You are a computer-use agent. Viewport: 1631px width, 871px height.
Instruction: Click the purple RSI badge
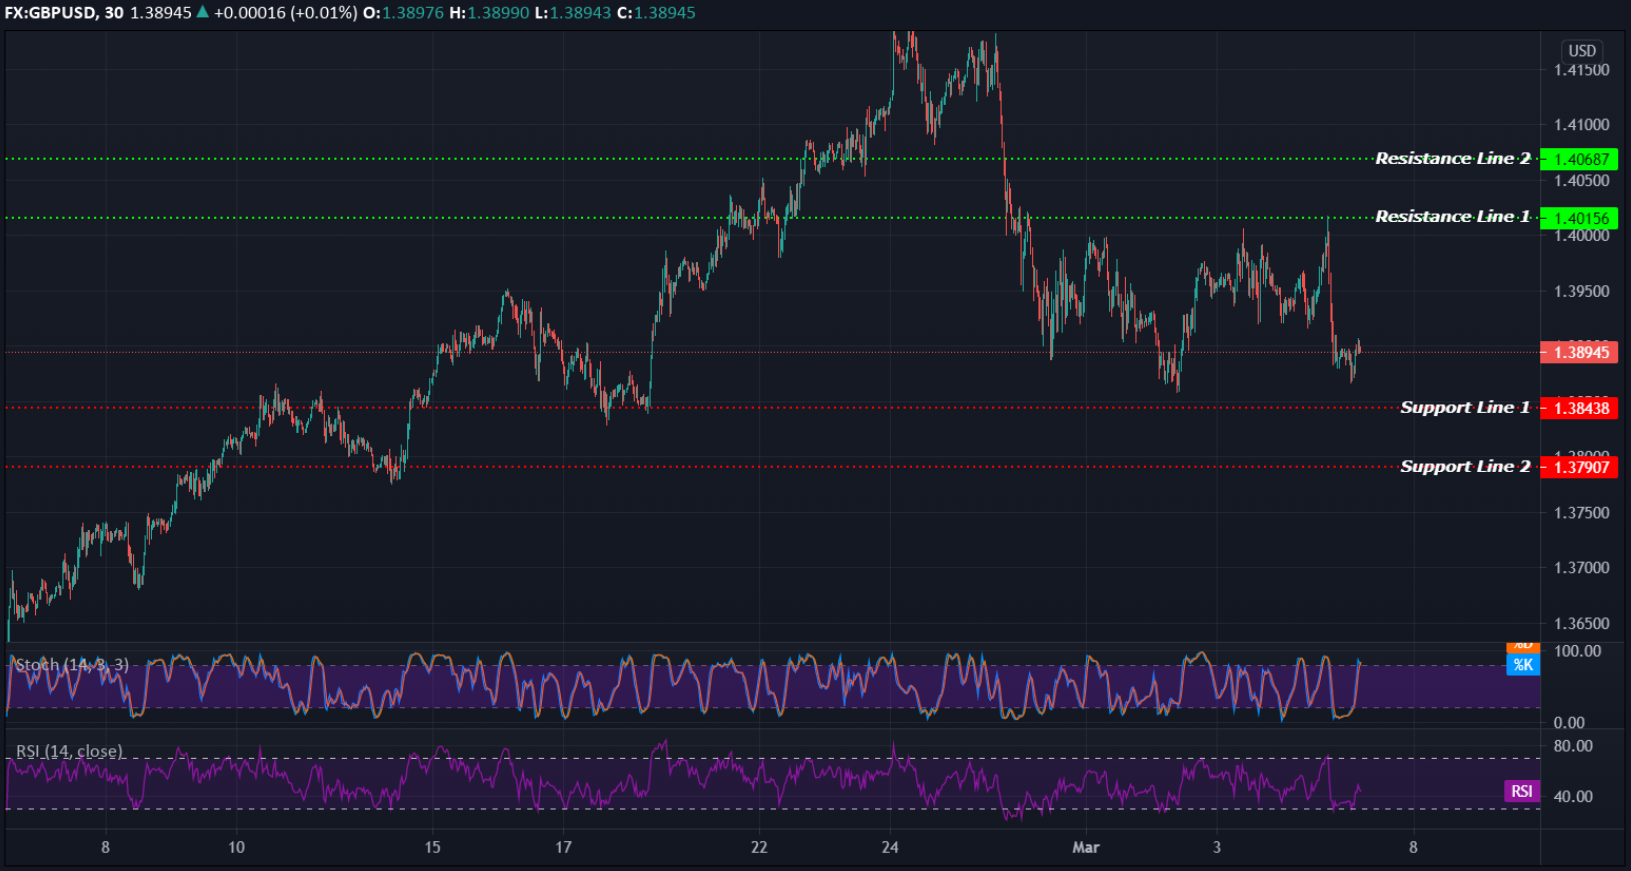(1522, 791)
